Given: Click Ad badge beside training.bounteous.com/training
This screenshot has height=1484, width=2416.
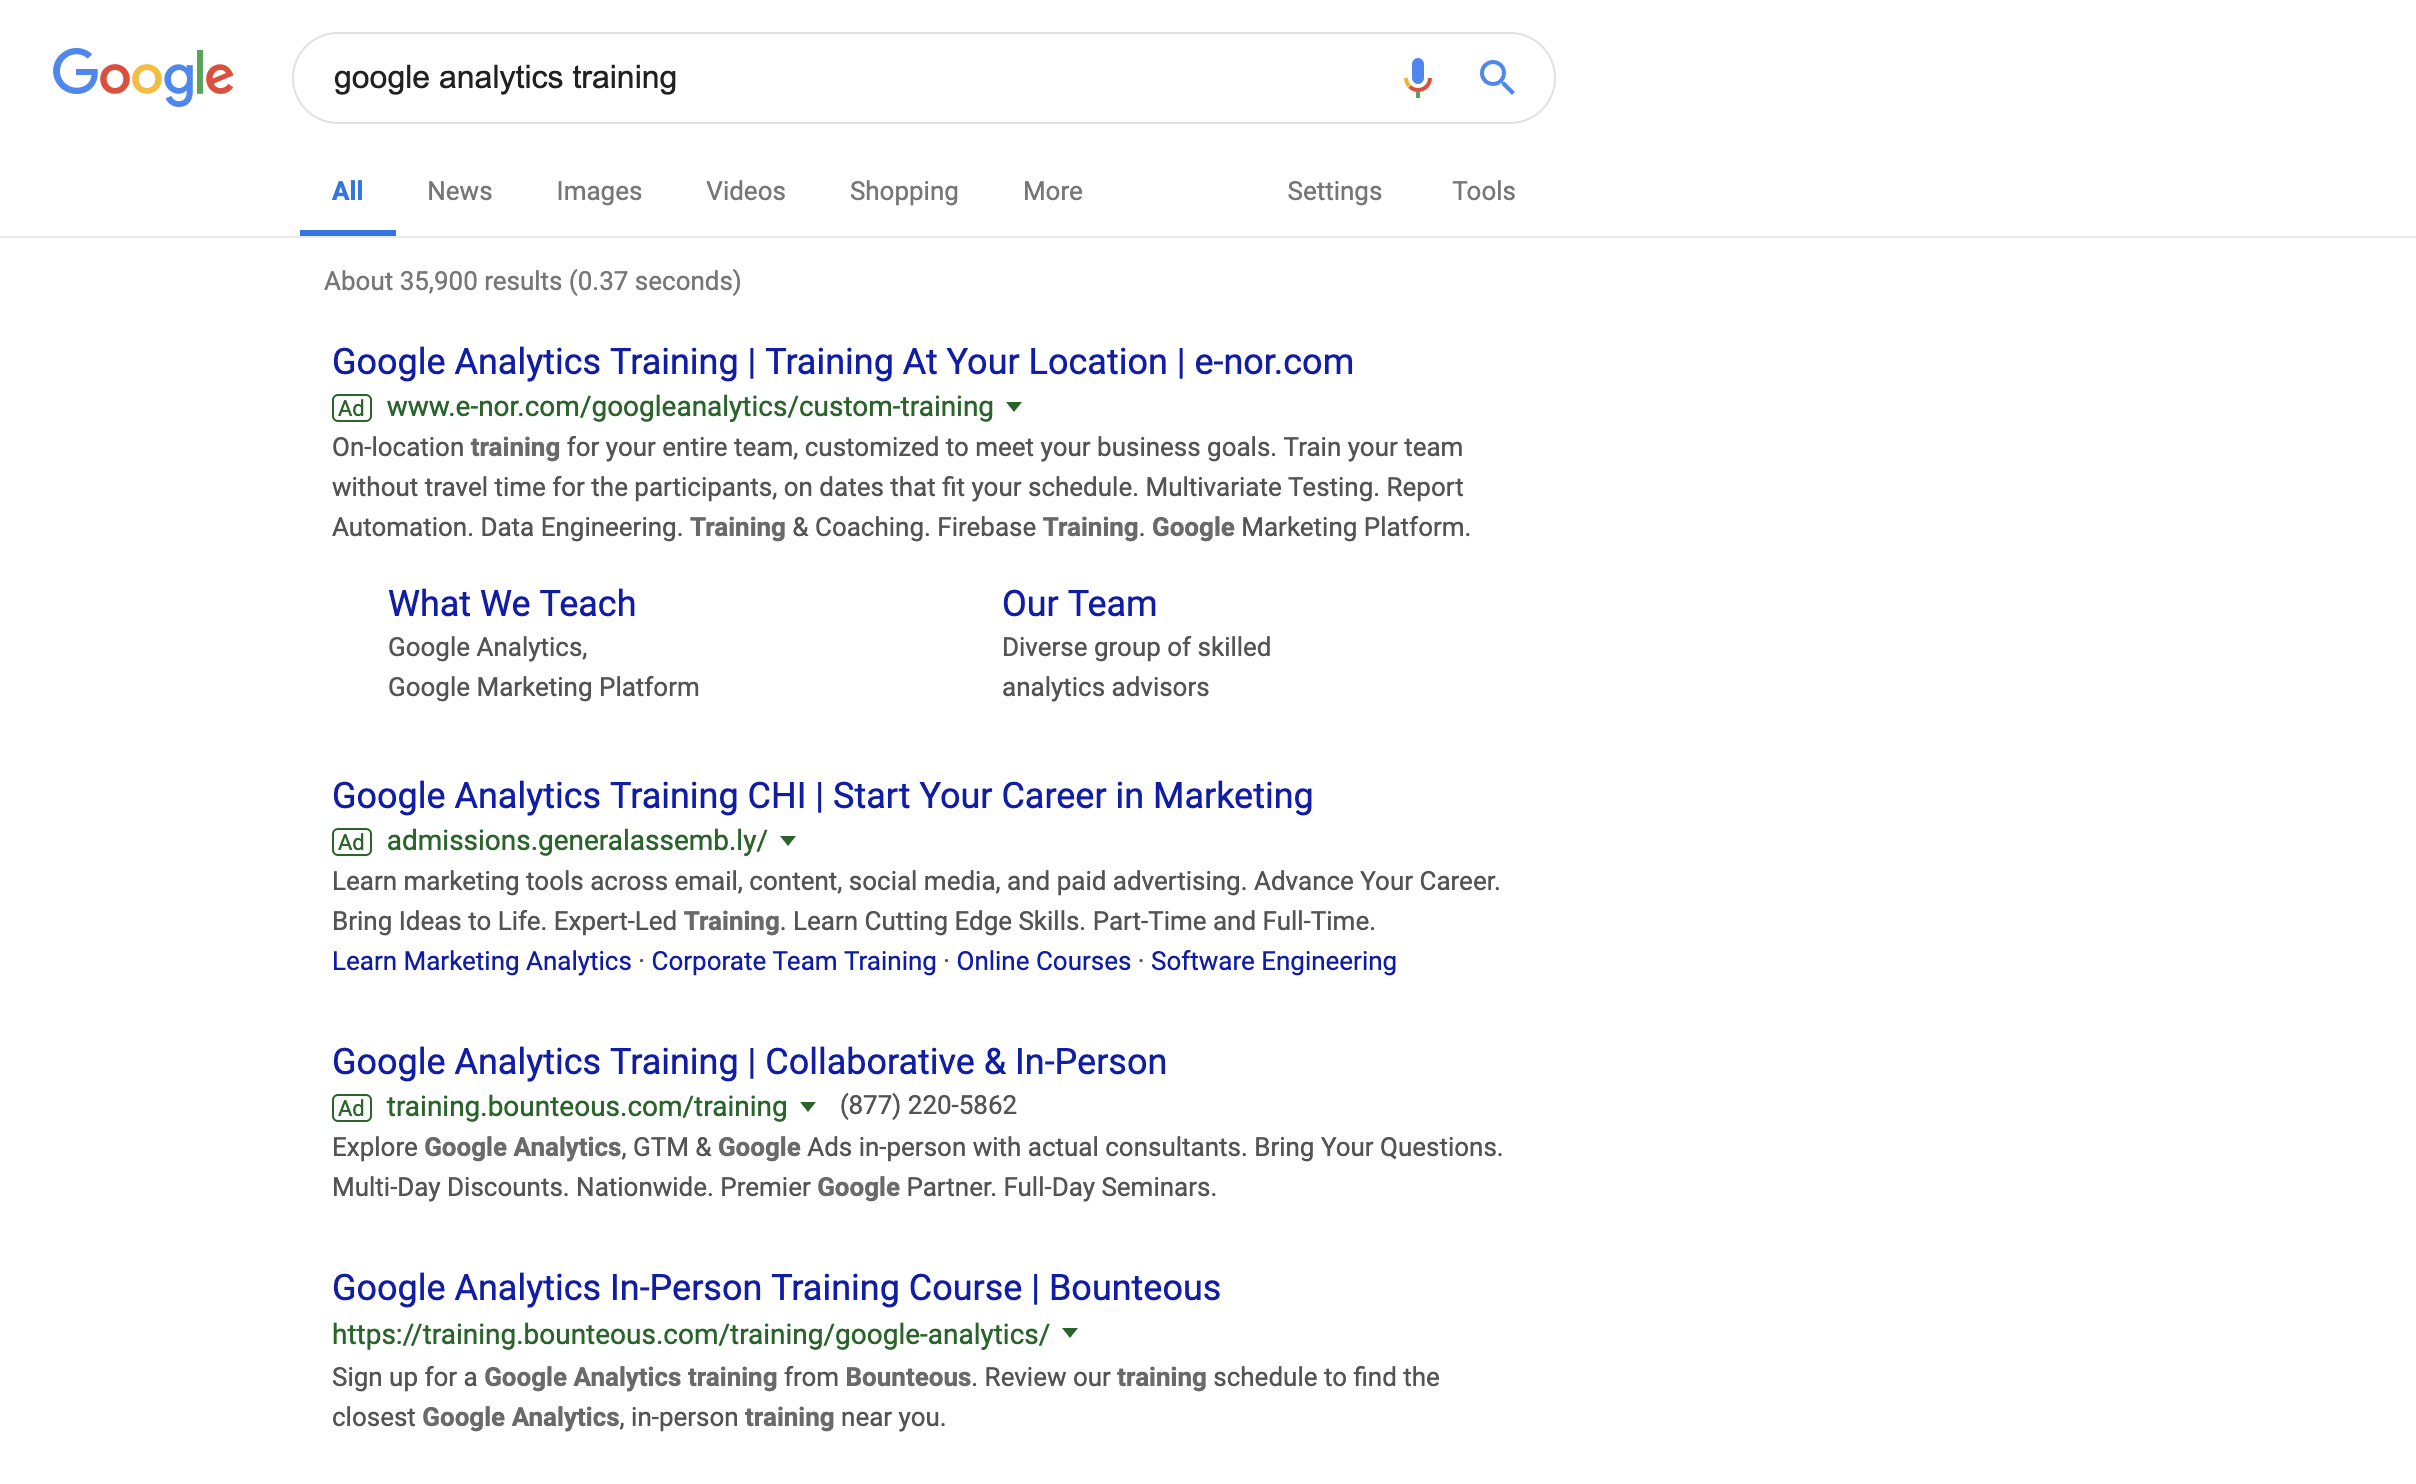Looking at the screenshot, I should (x=352, y=1108).
